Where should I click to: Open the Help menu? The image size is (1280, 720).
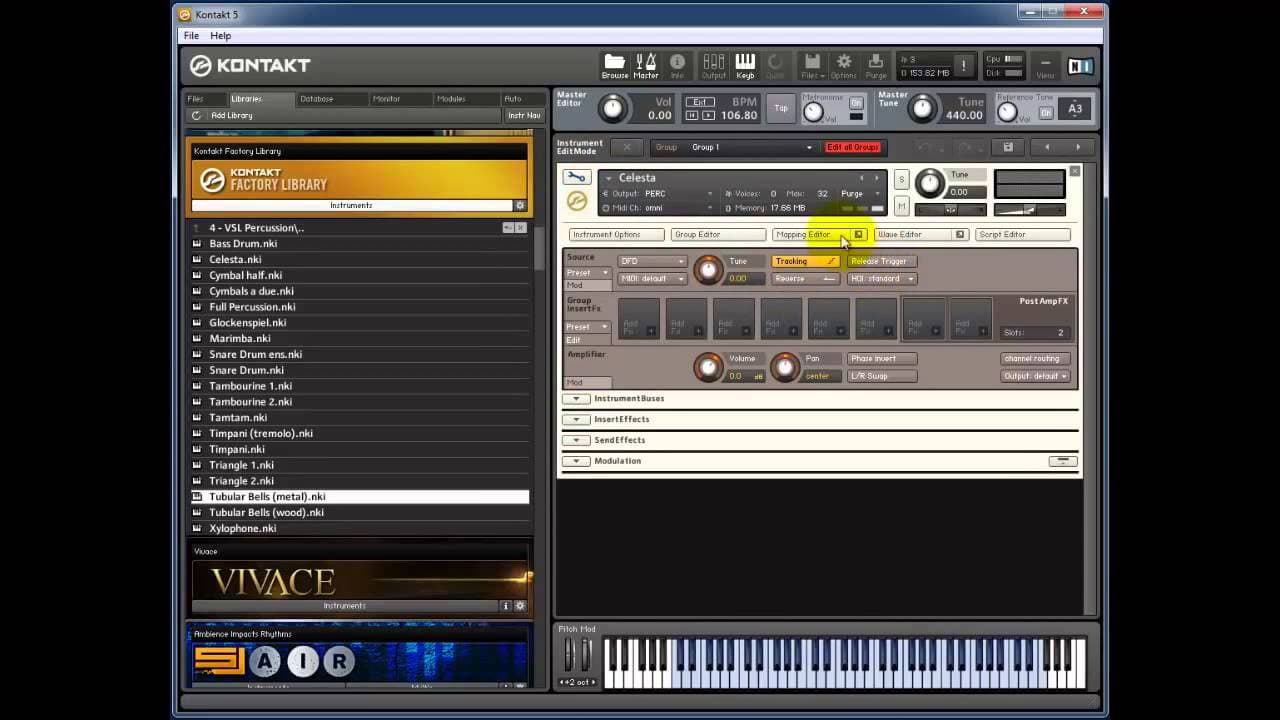point(221,36)
